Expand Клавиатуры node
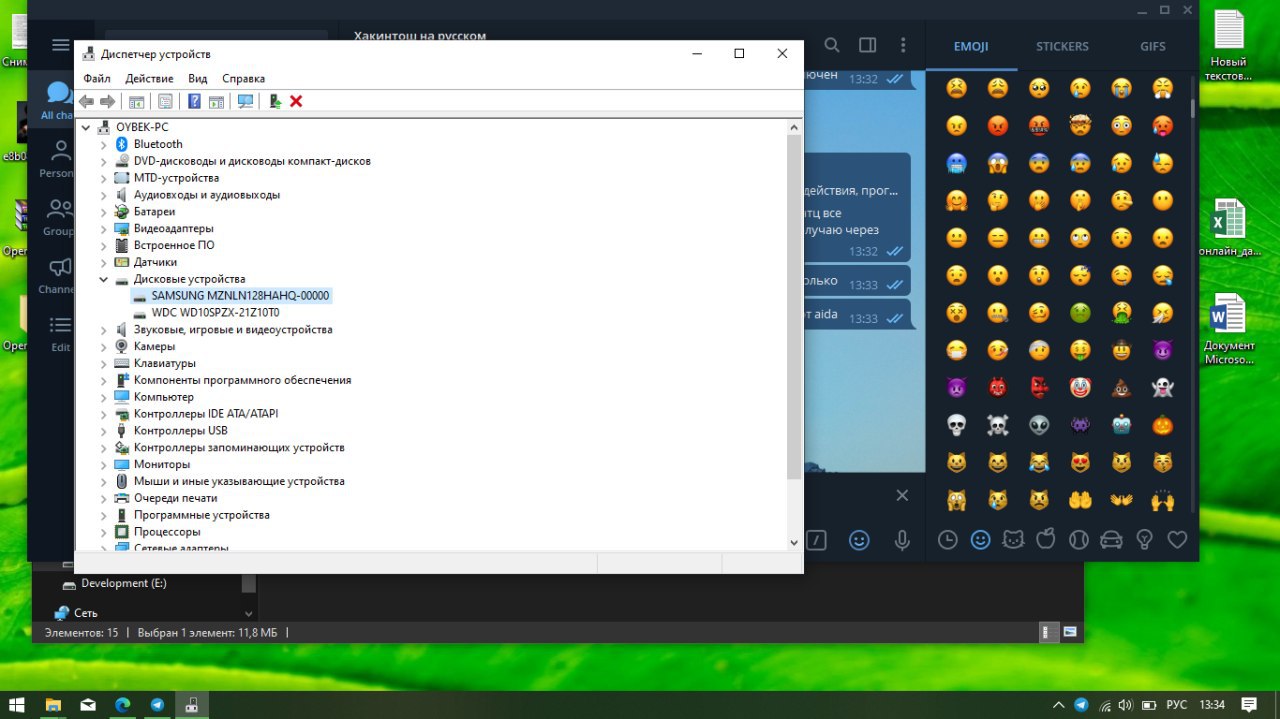The image size is (1280, 719). point(103,363)
